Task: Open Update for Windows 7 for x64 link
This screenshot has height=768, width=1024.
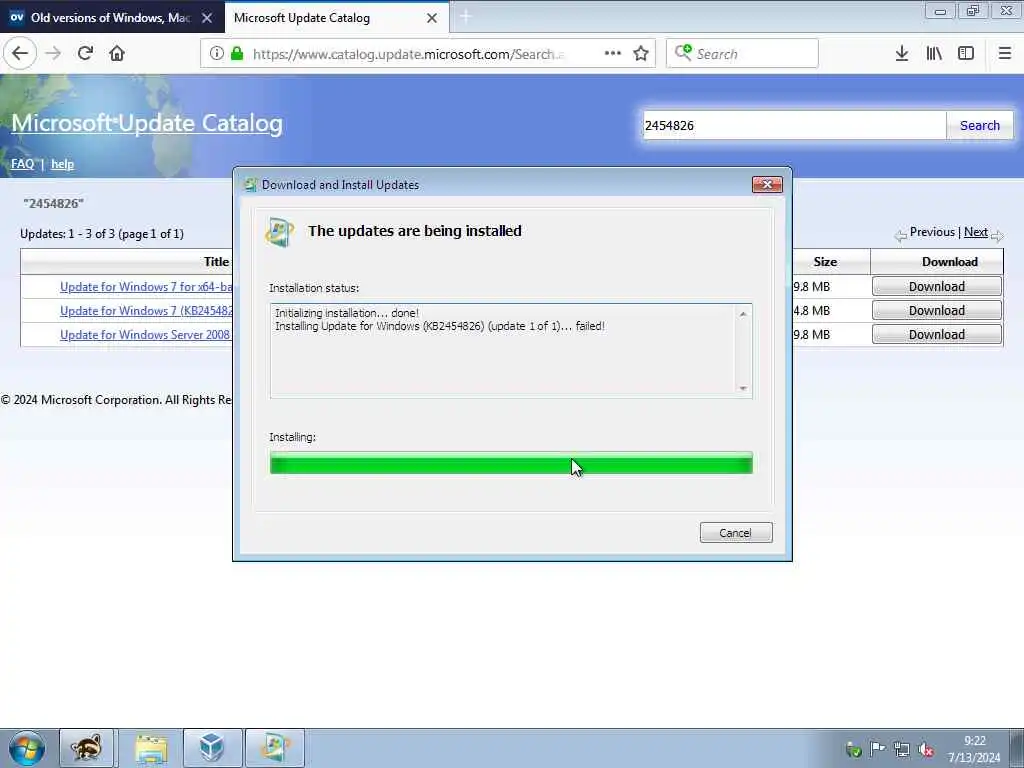Action: [x=146, y=287]
